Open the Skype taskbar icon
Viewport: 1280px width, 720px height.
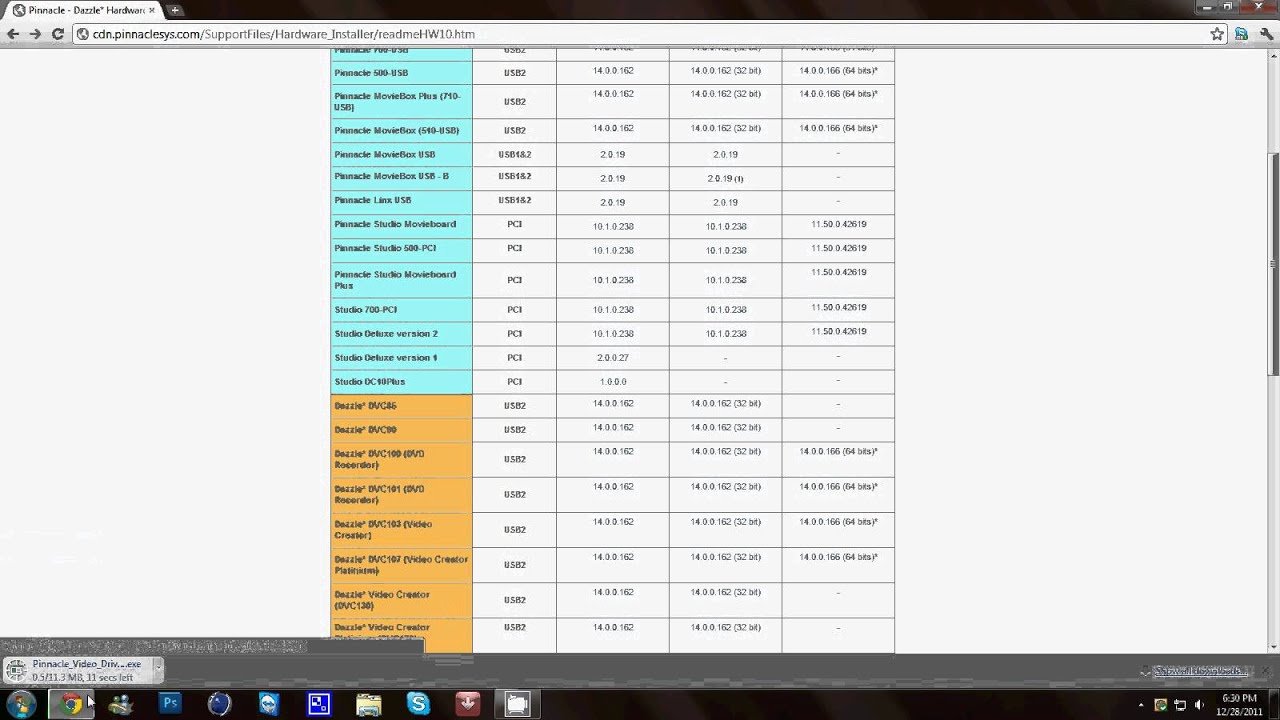click(x=418, y=704)
